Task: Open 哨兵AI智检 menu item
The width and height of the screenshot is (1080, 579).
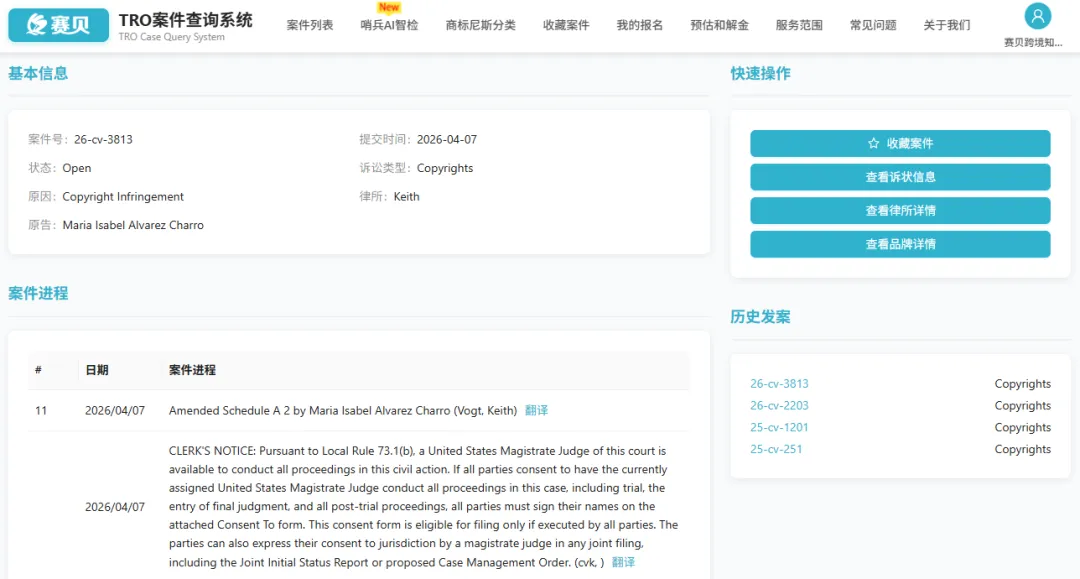Action: tap(389, 25)
